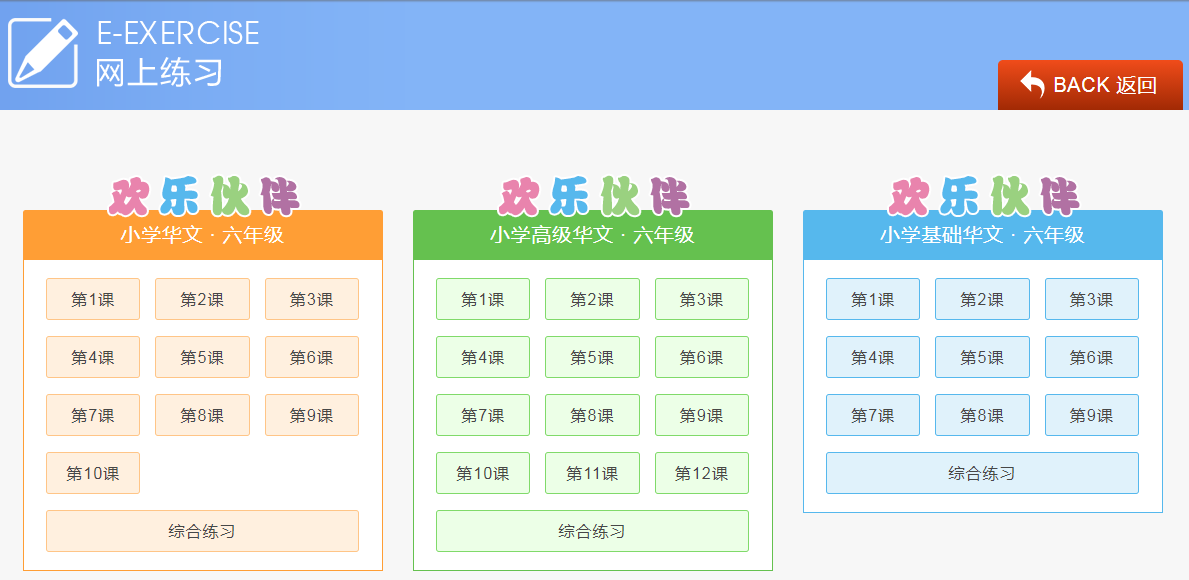Open 第3课 in the blue 基础华文 panel
This screenshot has width=1189, height=580.
point(1091,300)
